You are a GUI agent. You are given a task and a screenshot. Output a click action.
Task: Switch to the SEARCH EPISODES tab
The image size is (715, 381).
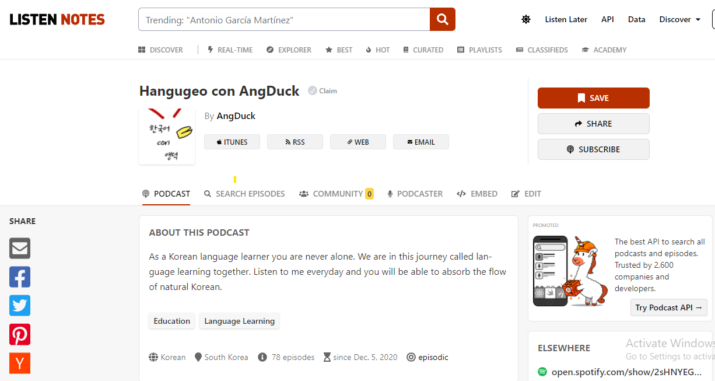(x=244, y=194)
